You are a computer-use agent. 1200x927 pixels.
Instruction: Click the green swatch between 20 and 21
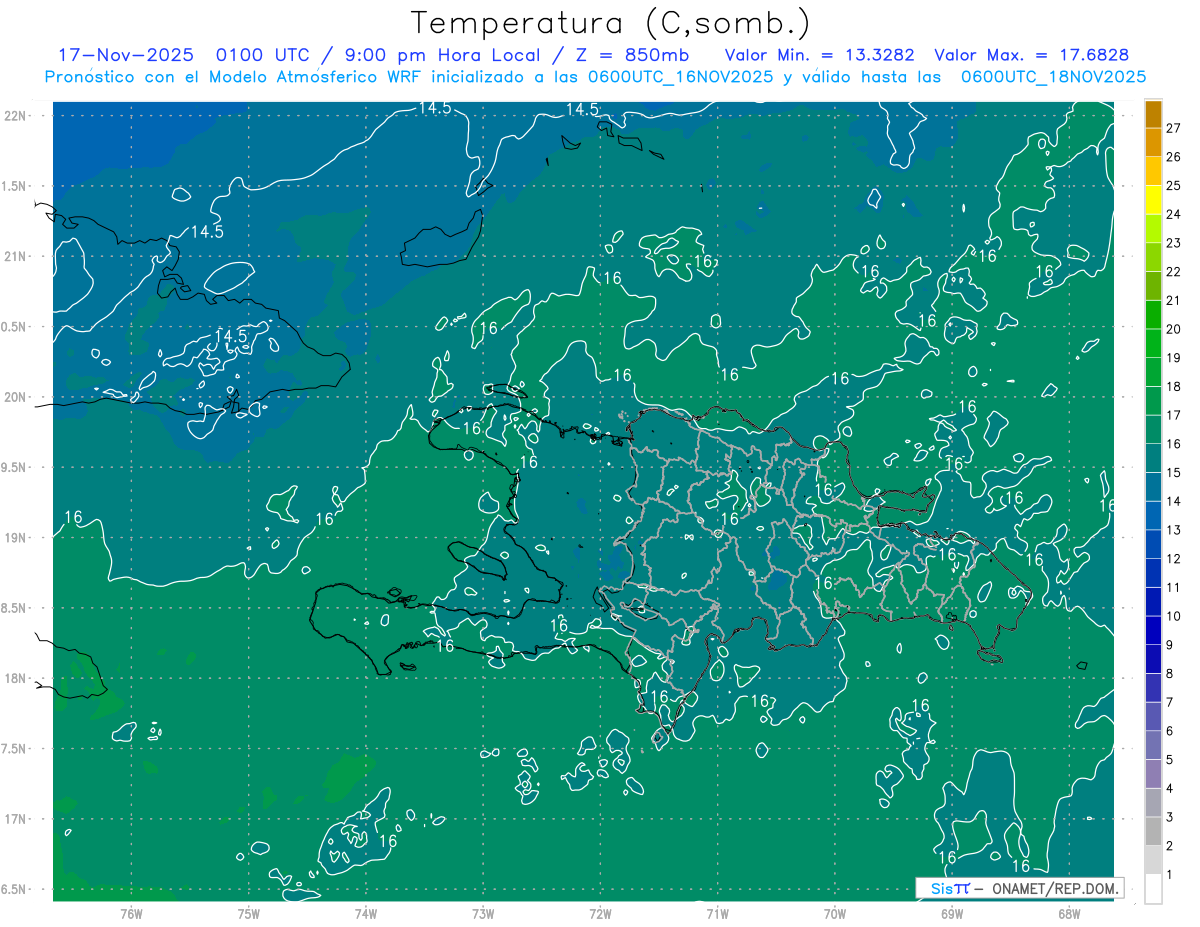1153,314
